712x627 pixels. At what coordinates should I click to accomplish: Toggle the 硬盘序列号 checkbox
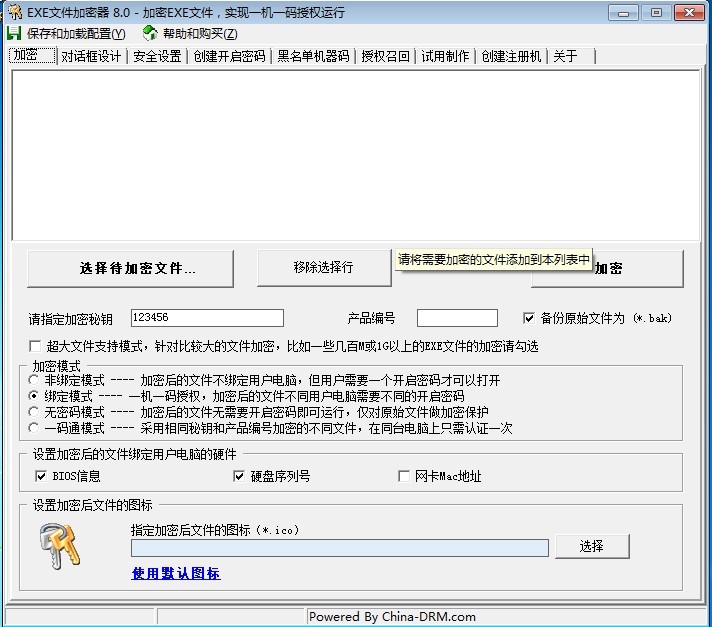pos(239,476)
